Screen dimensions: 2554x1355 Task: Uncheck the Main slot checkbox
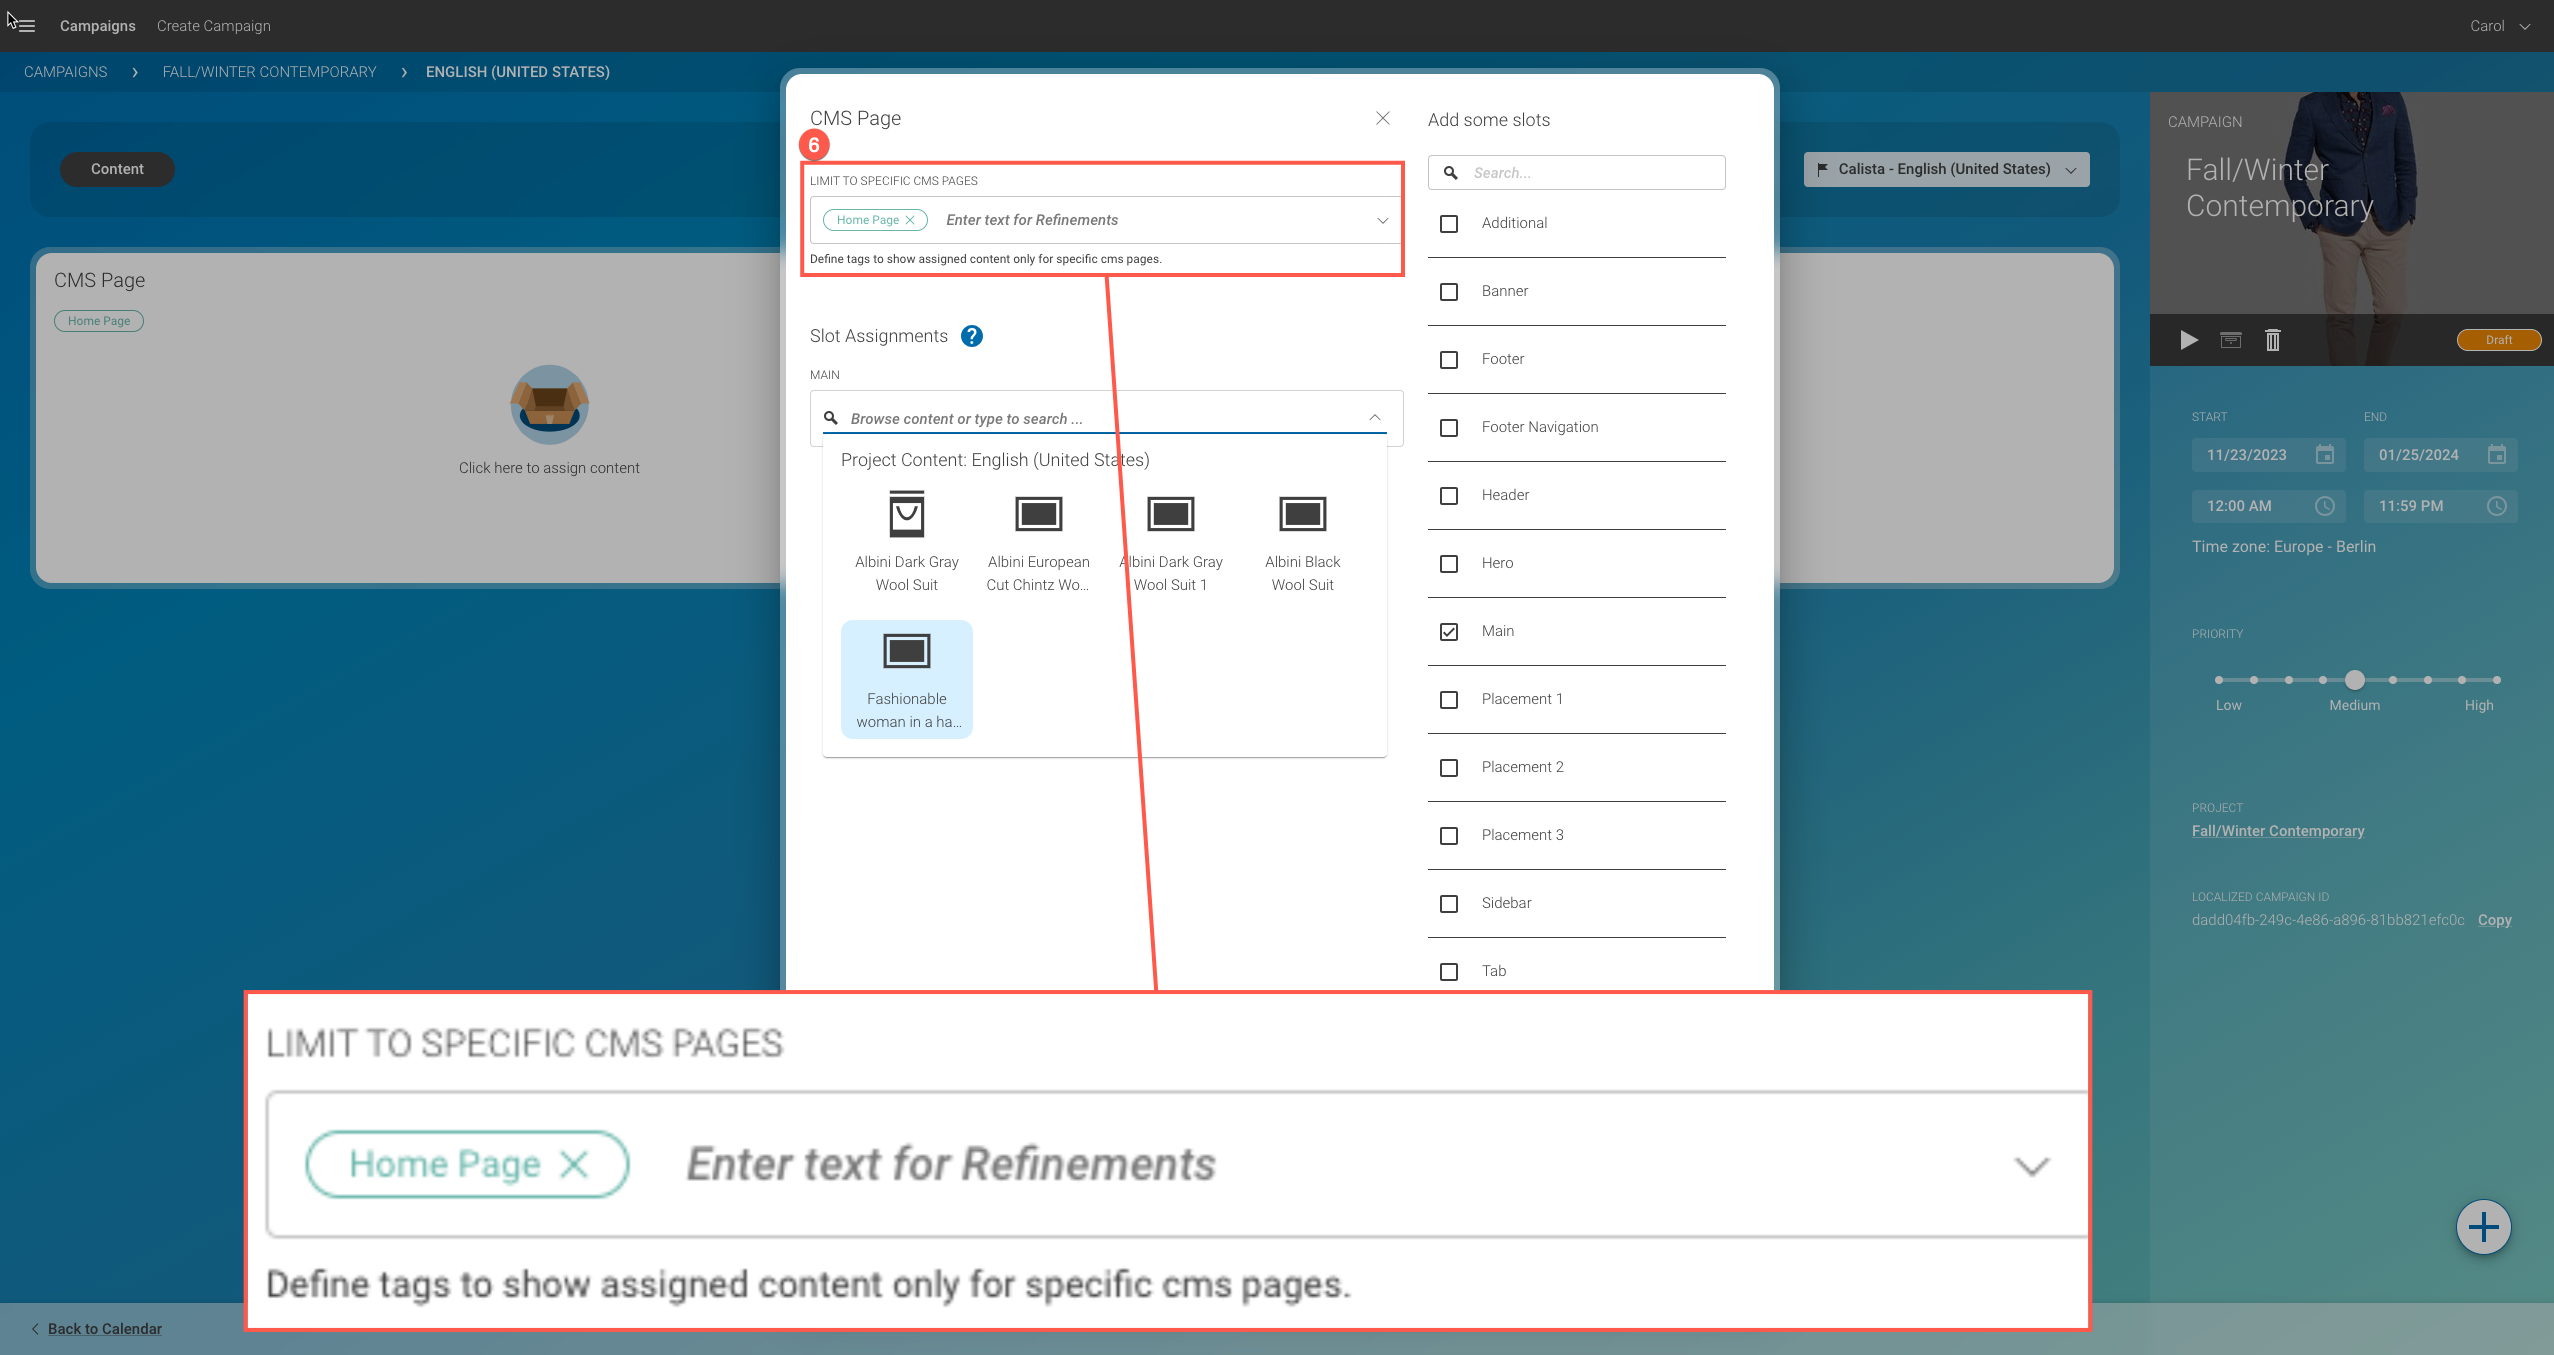pos(1449,632)
